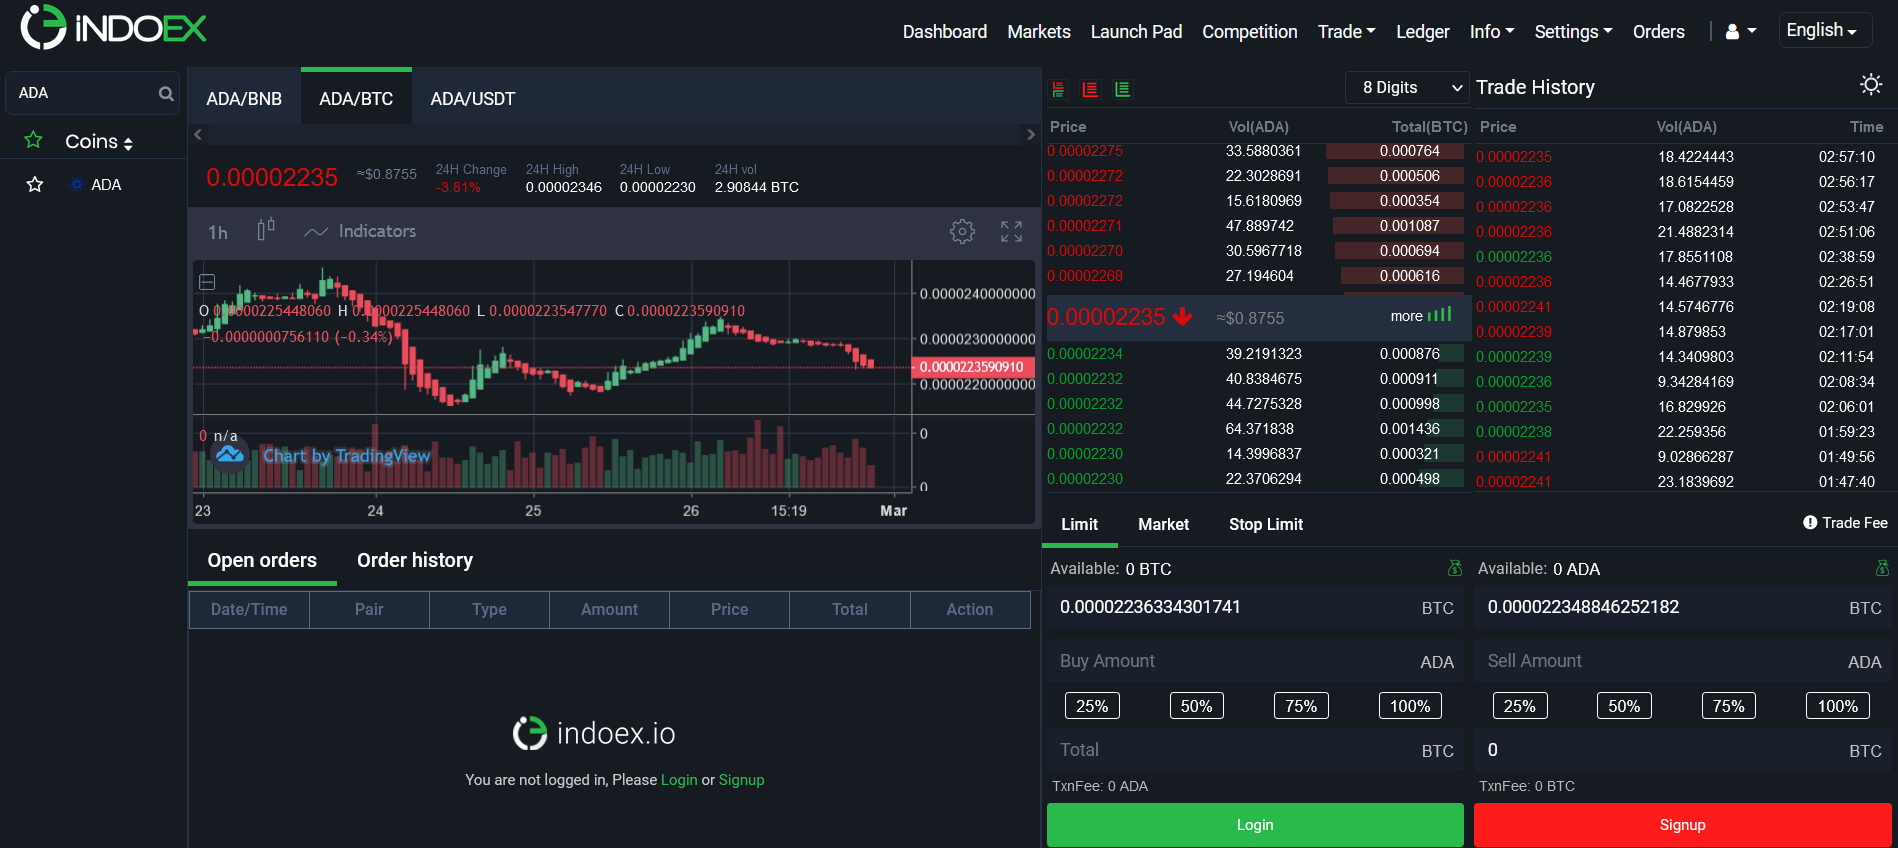Toggle the light/dark theme sun icon
This screenshot has height=848, width=1898.
1870,85
